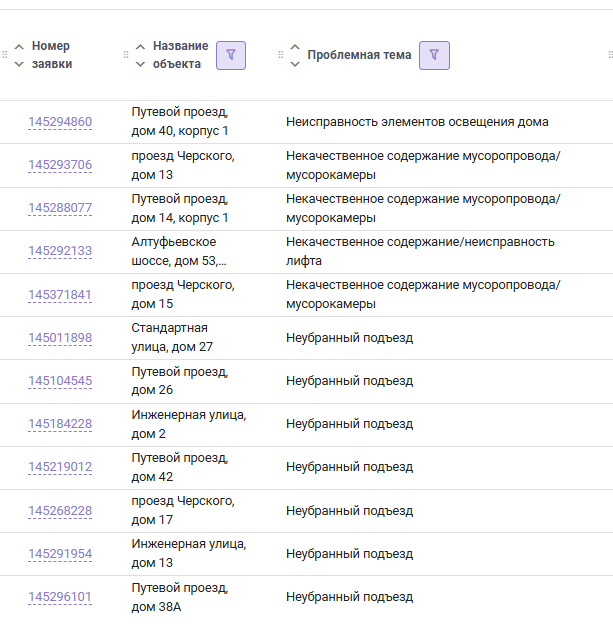This screenshot has height=644, width=613.
Task: Click the Проблемная тема column header label
Action: [x=359, y=55]
